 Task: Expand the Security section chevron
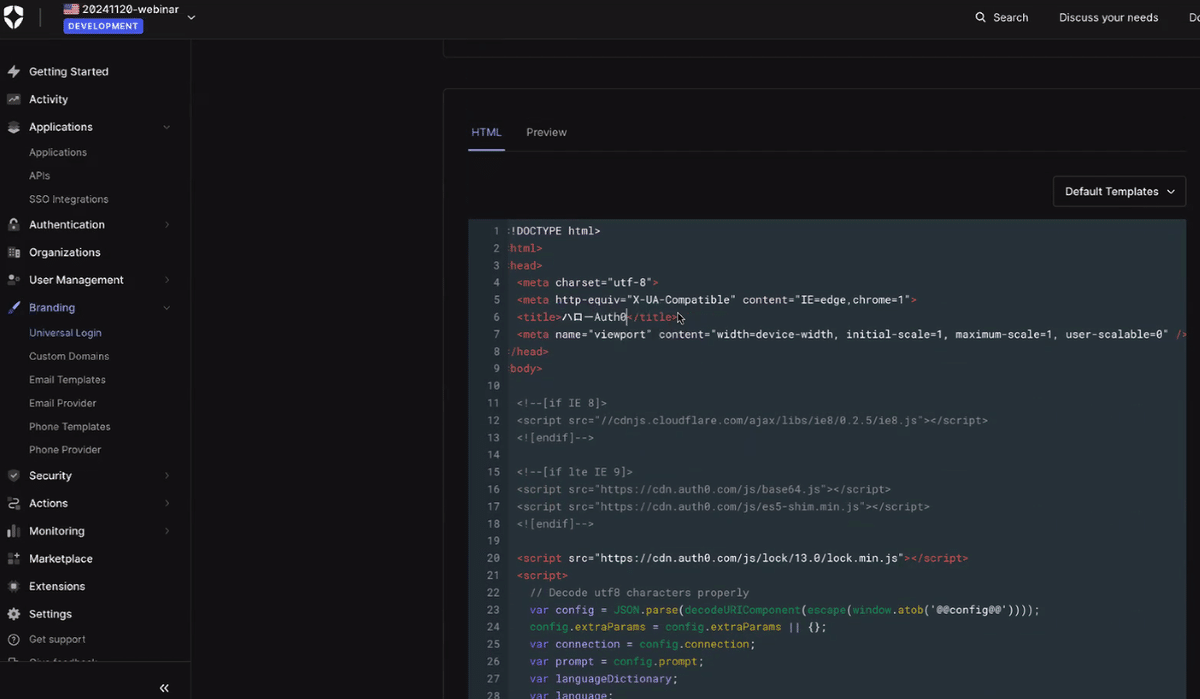167,476
